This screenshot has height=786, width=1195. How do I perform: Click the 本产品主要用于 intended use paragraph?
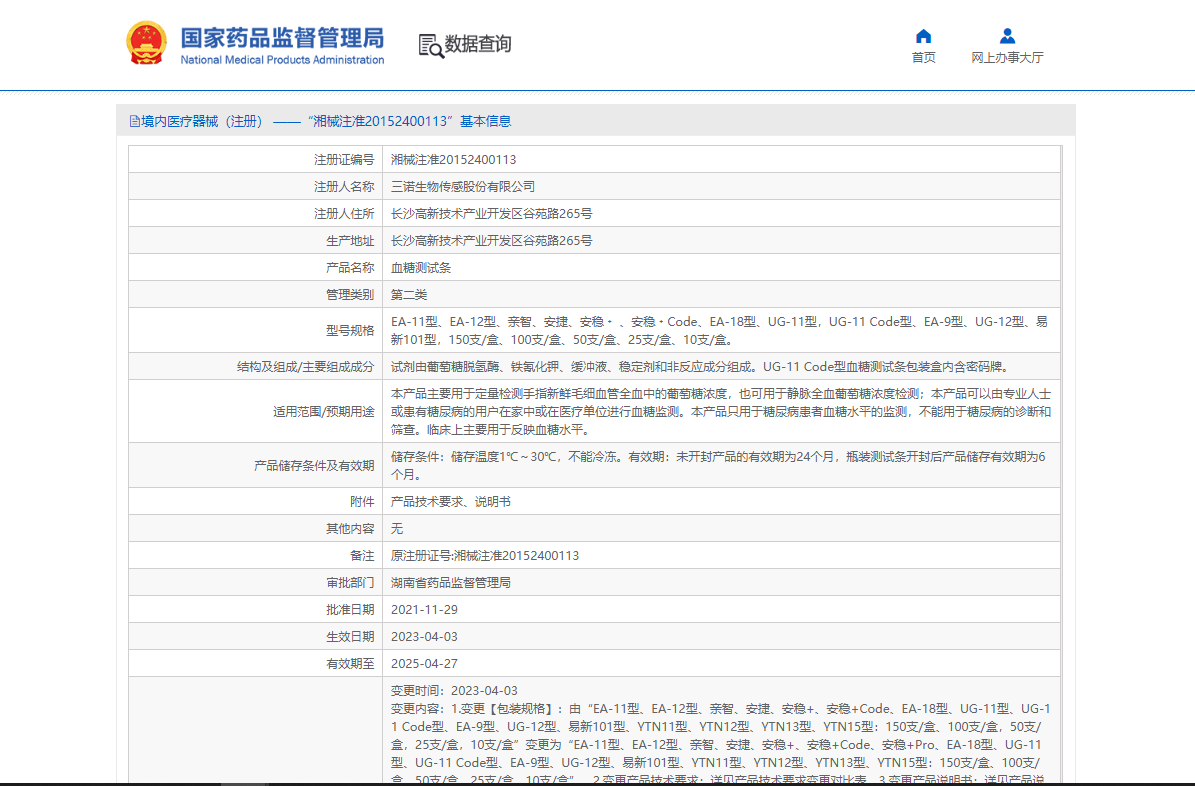tap(721, 412)
